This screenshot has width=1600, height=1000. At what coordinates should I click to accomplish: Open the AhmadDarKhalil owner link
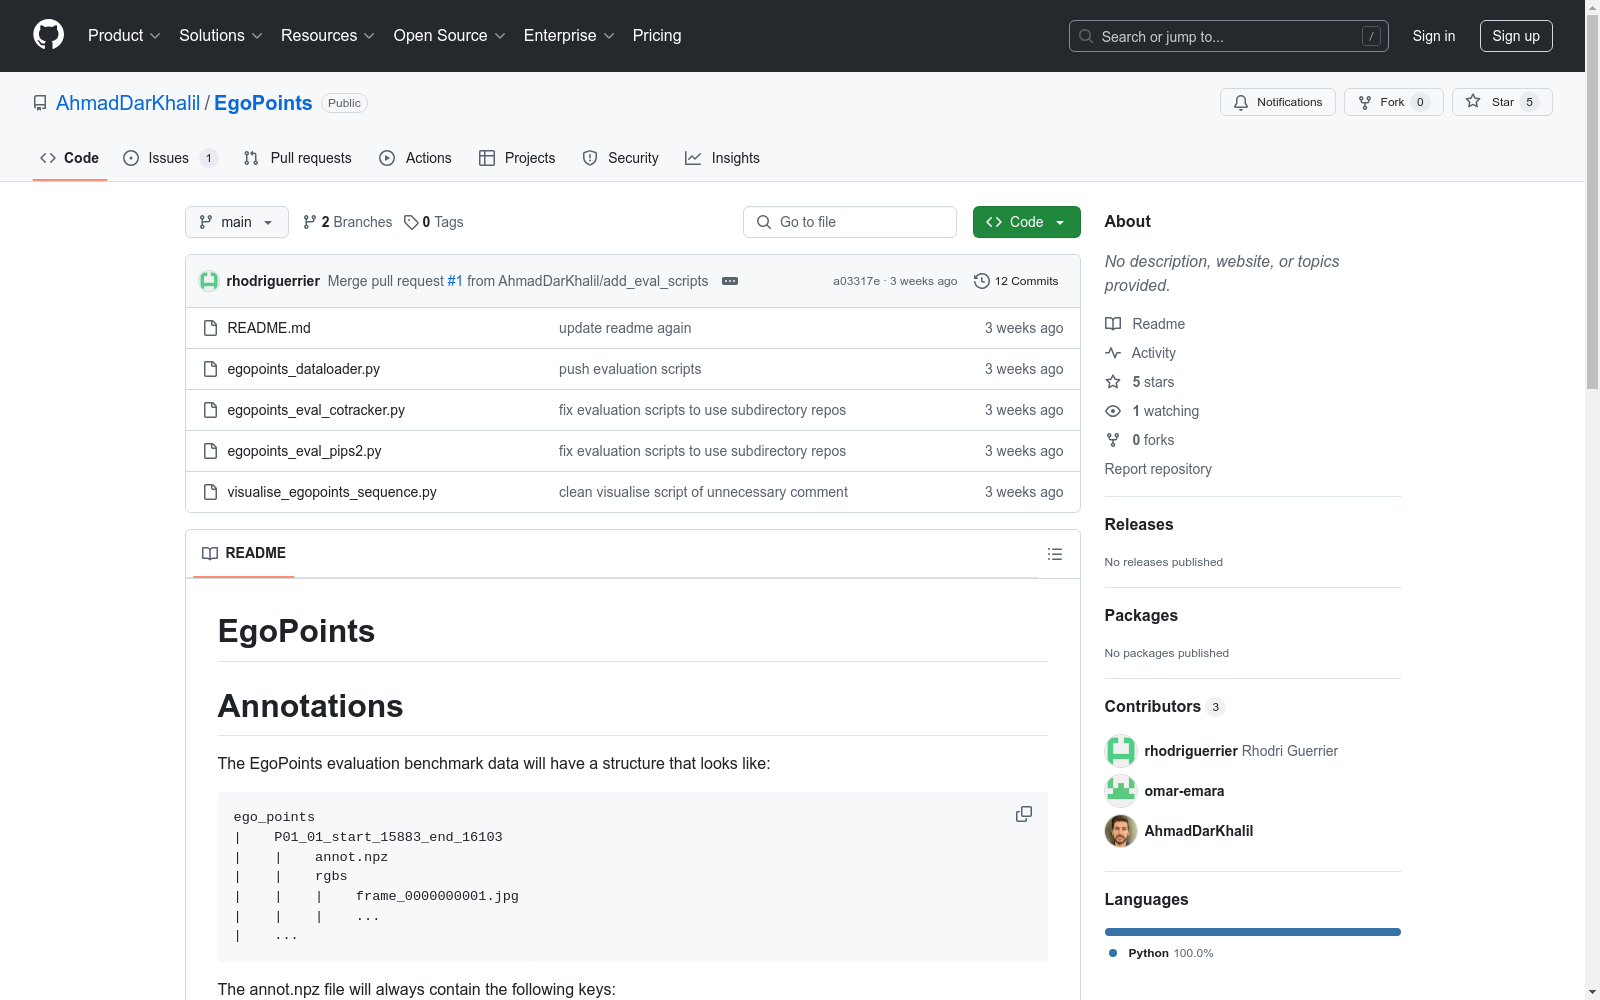pyautogui.click(x=128, y=103)
